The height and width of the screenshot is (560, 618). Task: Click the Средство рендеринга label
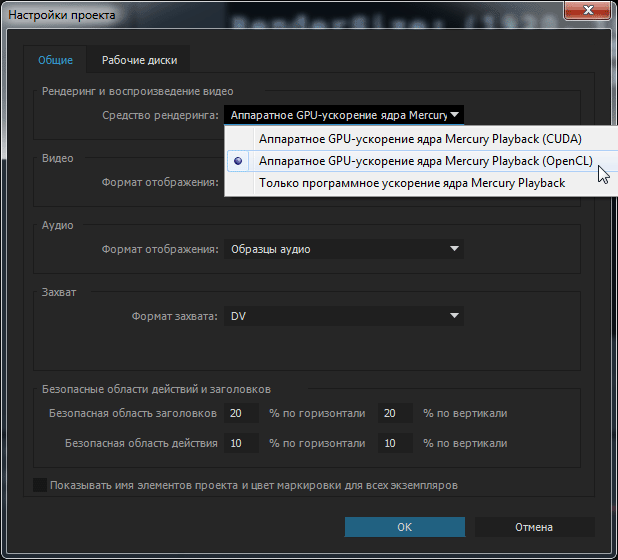(160, 115)
